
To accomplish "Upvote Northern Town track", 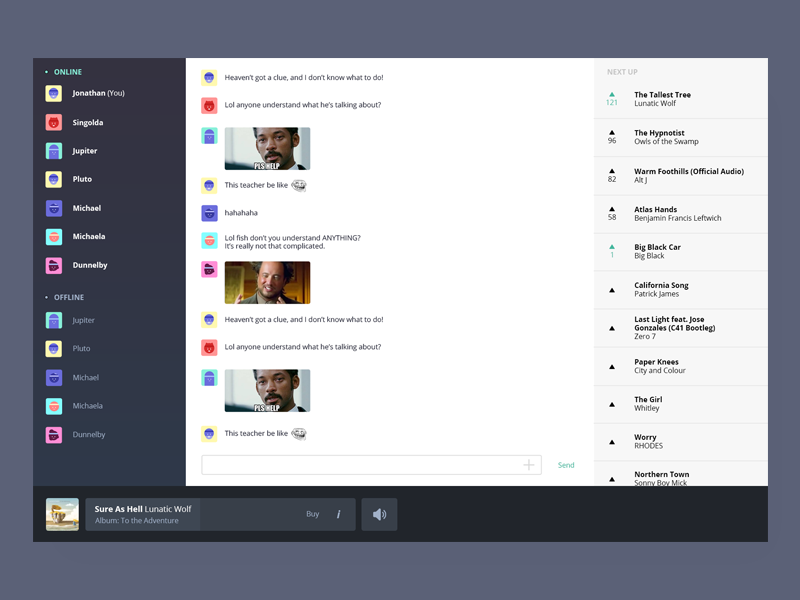I will click(x=612, y=480).
